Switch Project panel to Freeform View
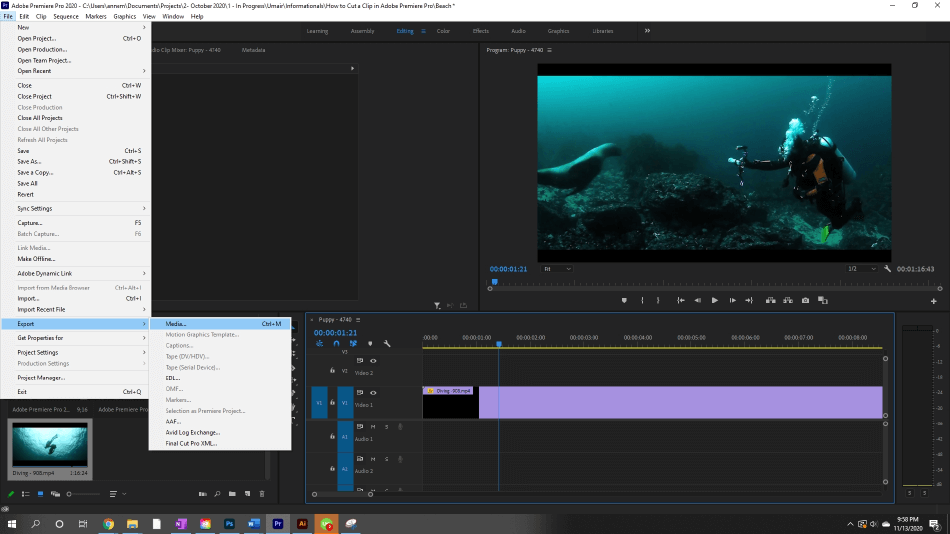Image resolution: width=950 pixels, height=534 pixels. click(55, 494)
